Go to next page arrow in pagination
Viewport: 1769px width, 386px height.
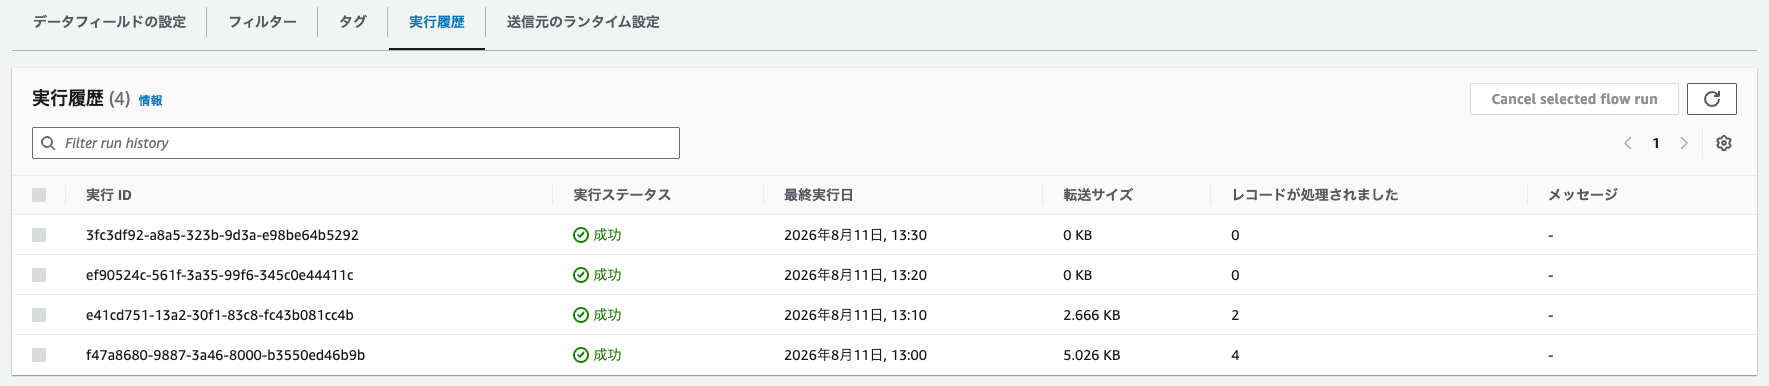coord(1684,143)
